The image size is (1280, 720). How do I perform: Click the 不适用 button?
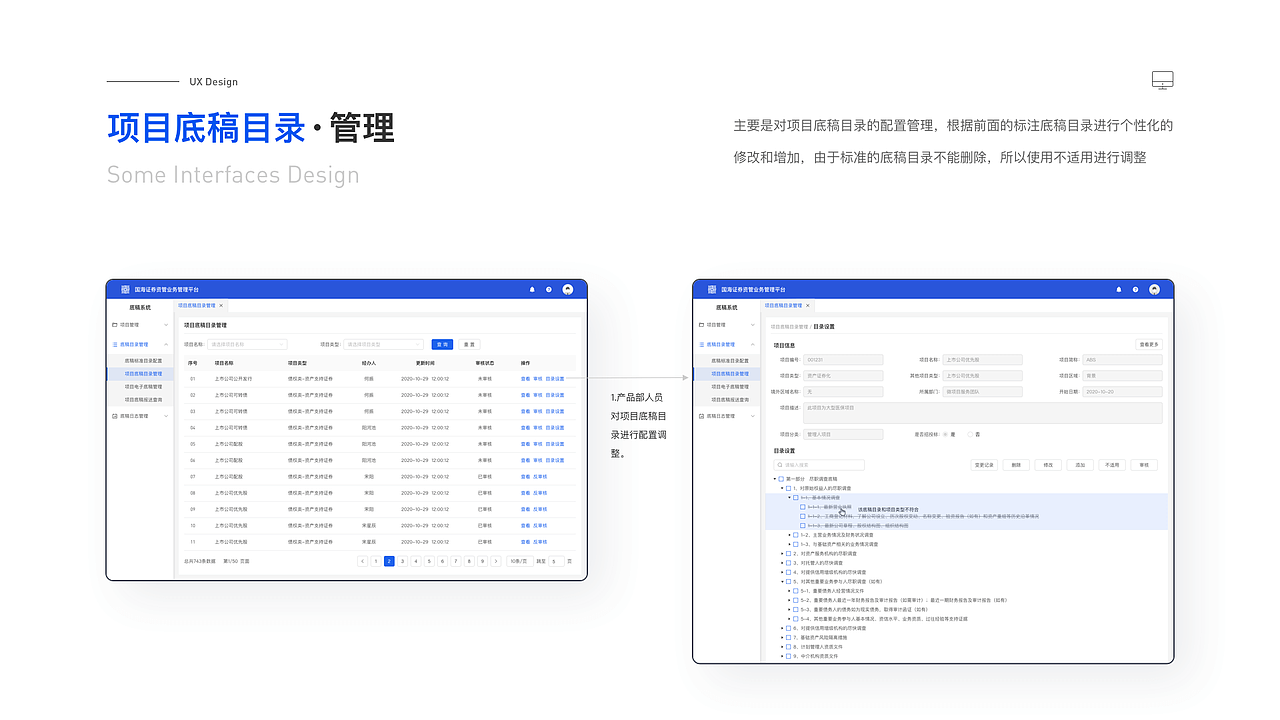click(1111, 465)
